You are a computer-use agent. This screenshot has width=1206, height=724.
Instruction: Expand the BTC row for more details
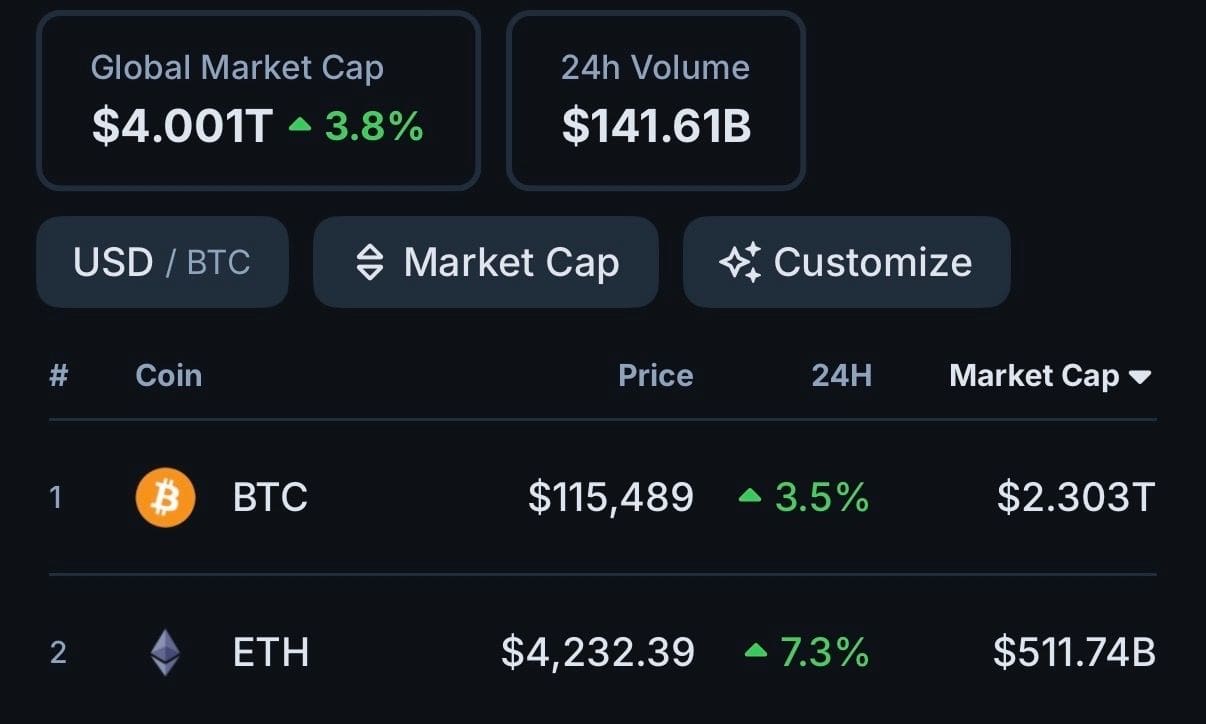point(600,496)
